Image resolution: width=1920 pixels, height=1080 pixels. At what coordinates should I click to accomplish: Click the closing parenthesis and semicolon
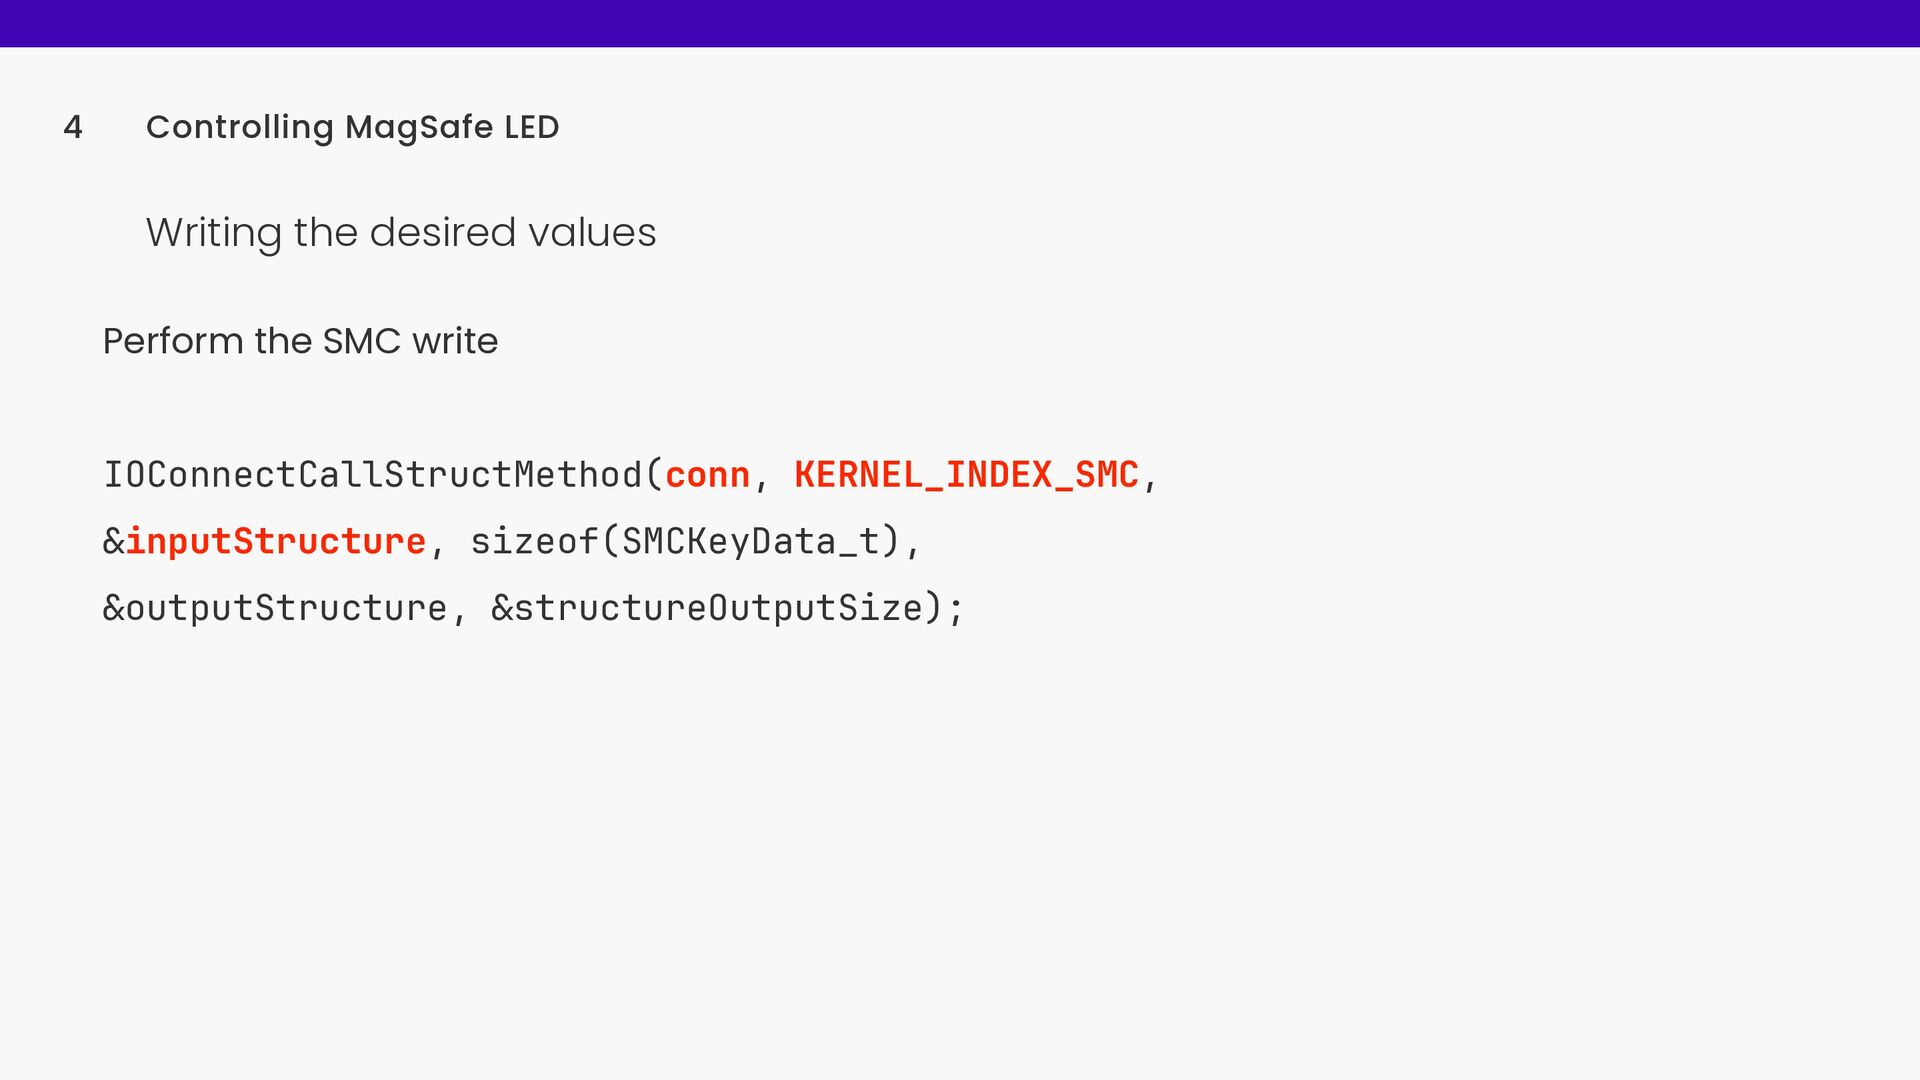tap(945, 608)
